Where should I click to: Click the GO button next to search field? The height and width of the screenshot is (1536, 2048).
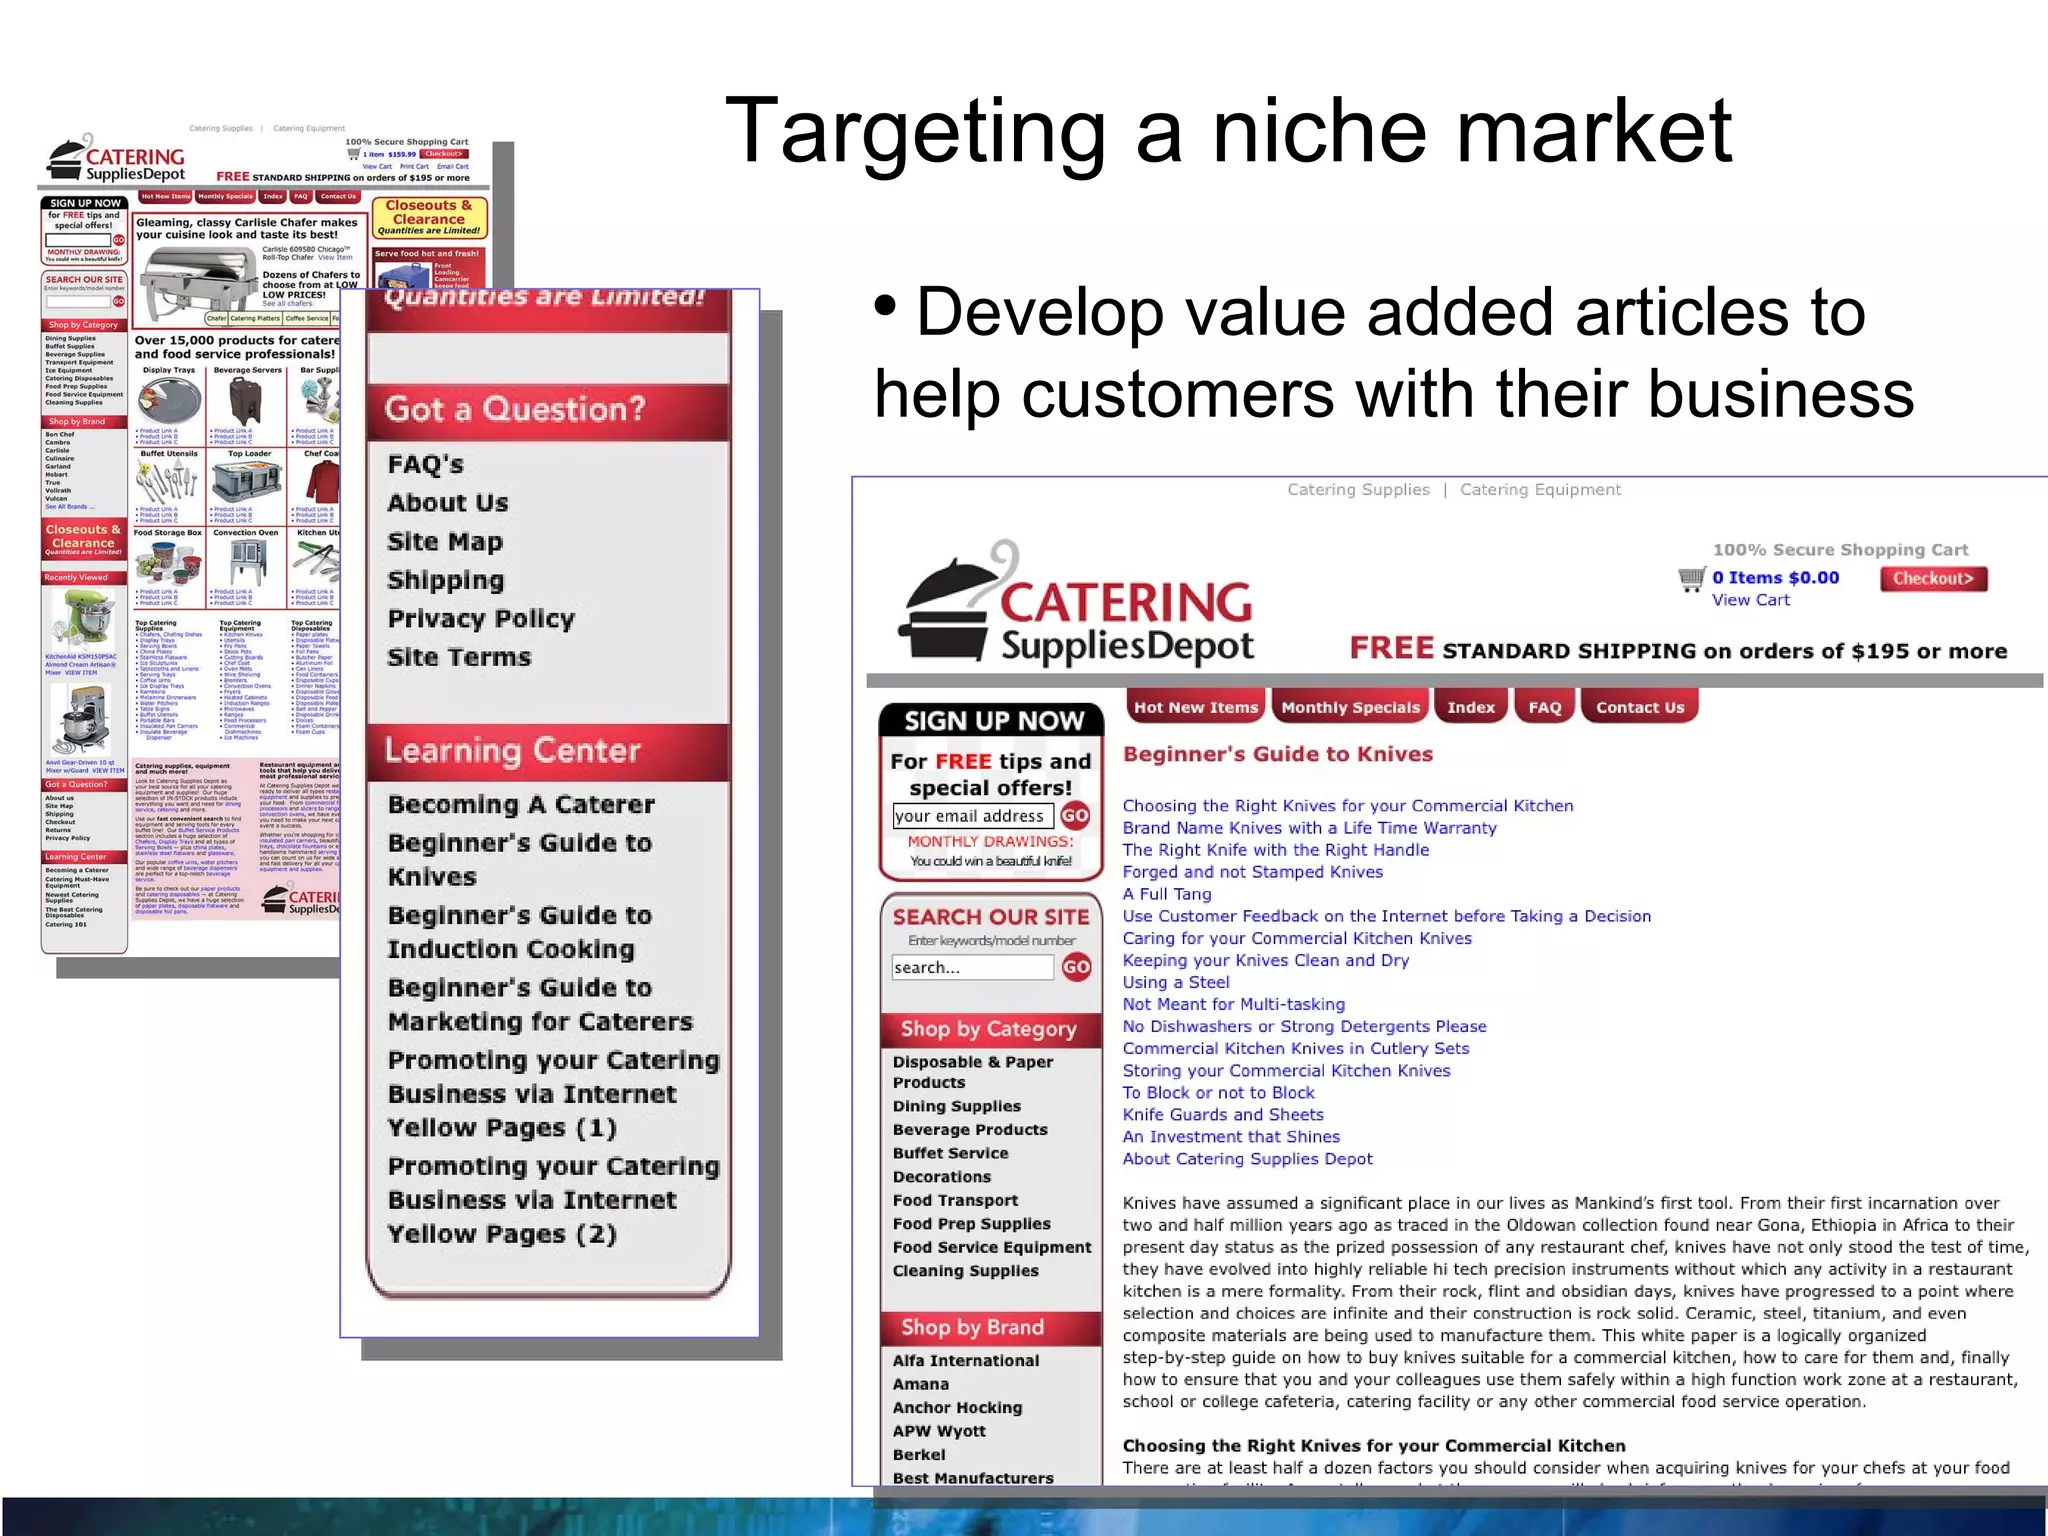(1076, 967)
